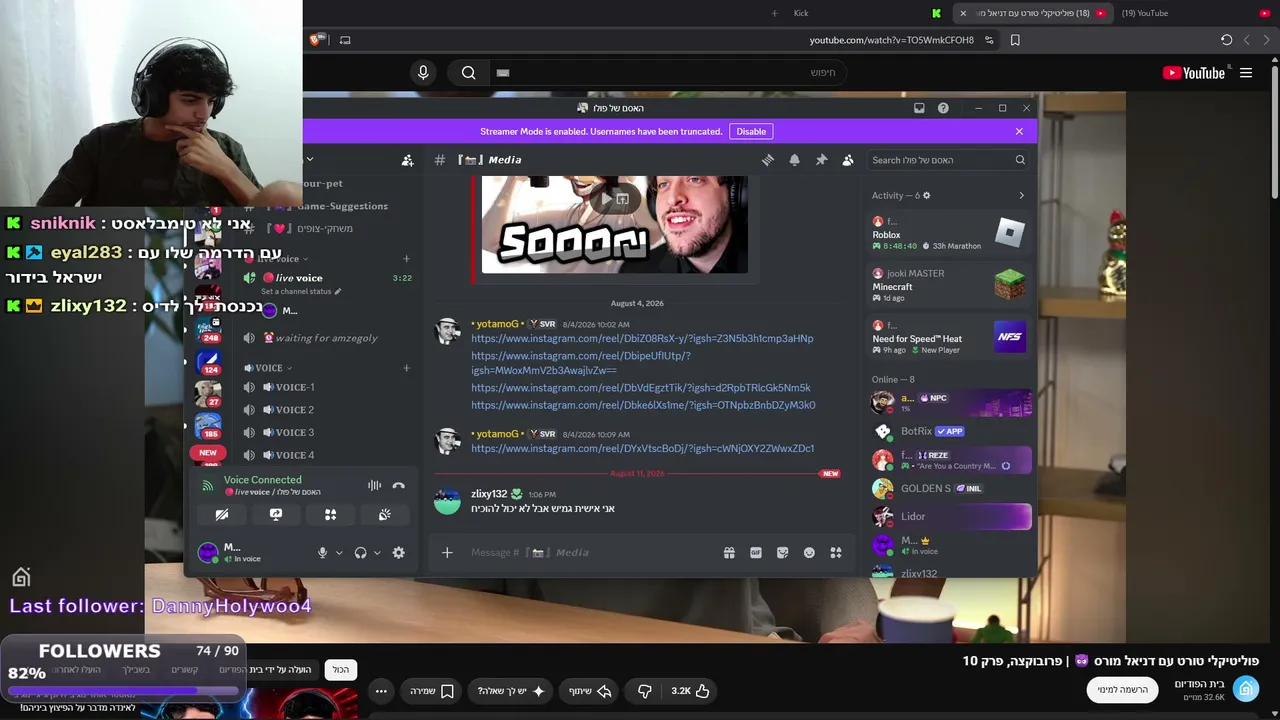Like the YouTube video (3.2K)
1280x720 pixels.
coord(690,691)
